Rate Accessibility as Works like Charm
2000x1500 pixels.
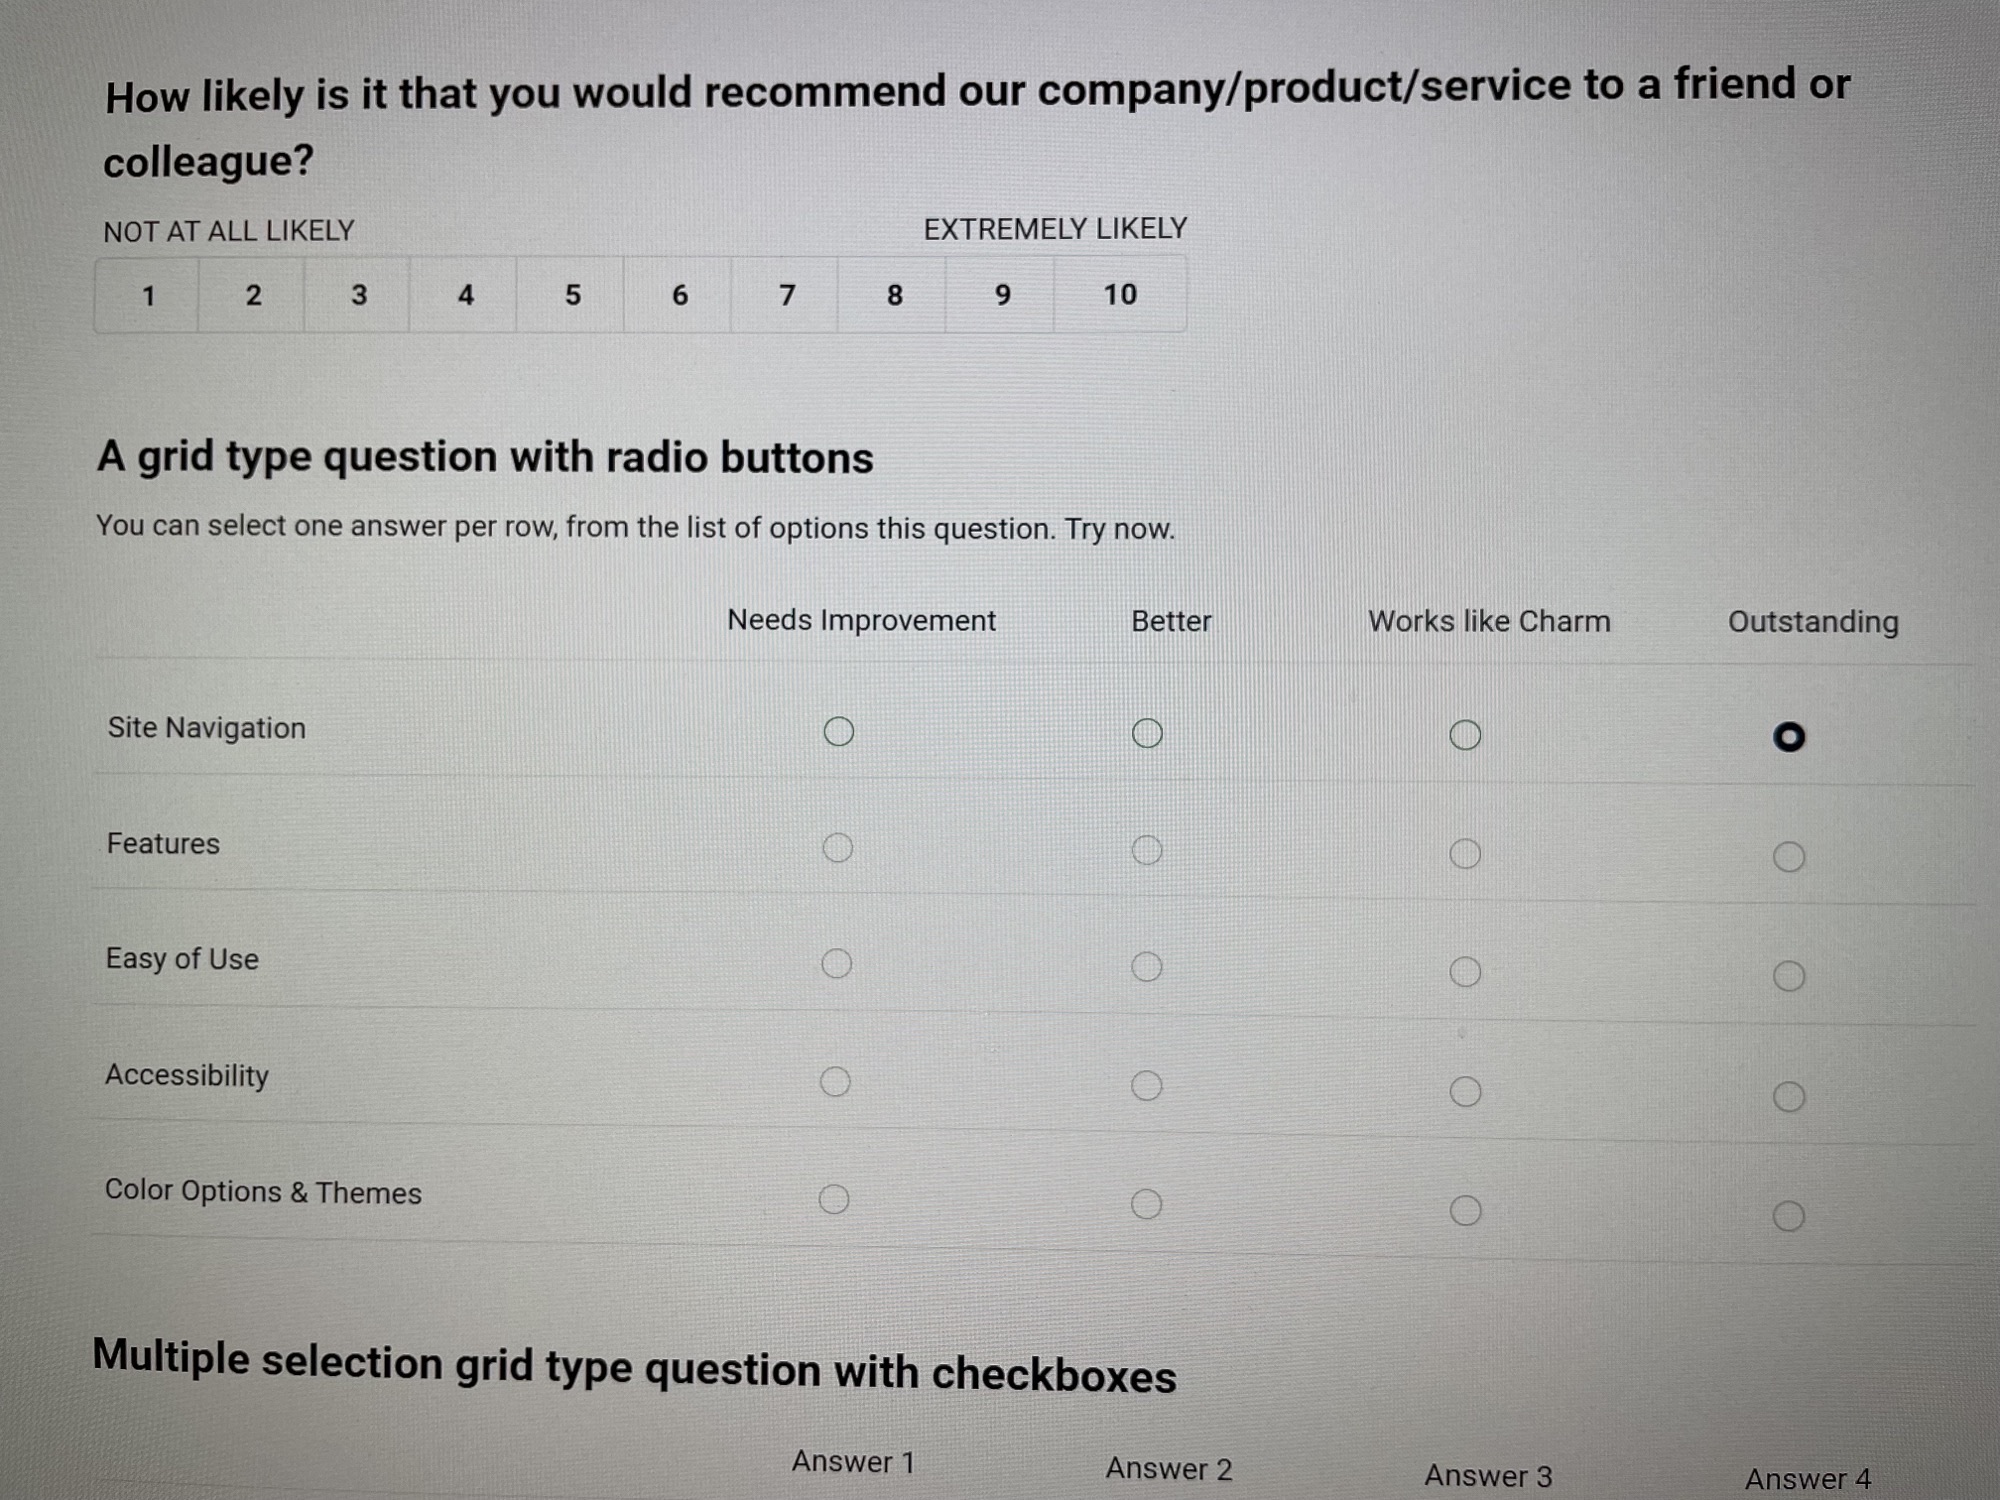pyautogui.click(x=1465, y=1092)
